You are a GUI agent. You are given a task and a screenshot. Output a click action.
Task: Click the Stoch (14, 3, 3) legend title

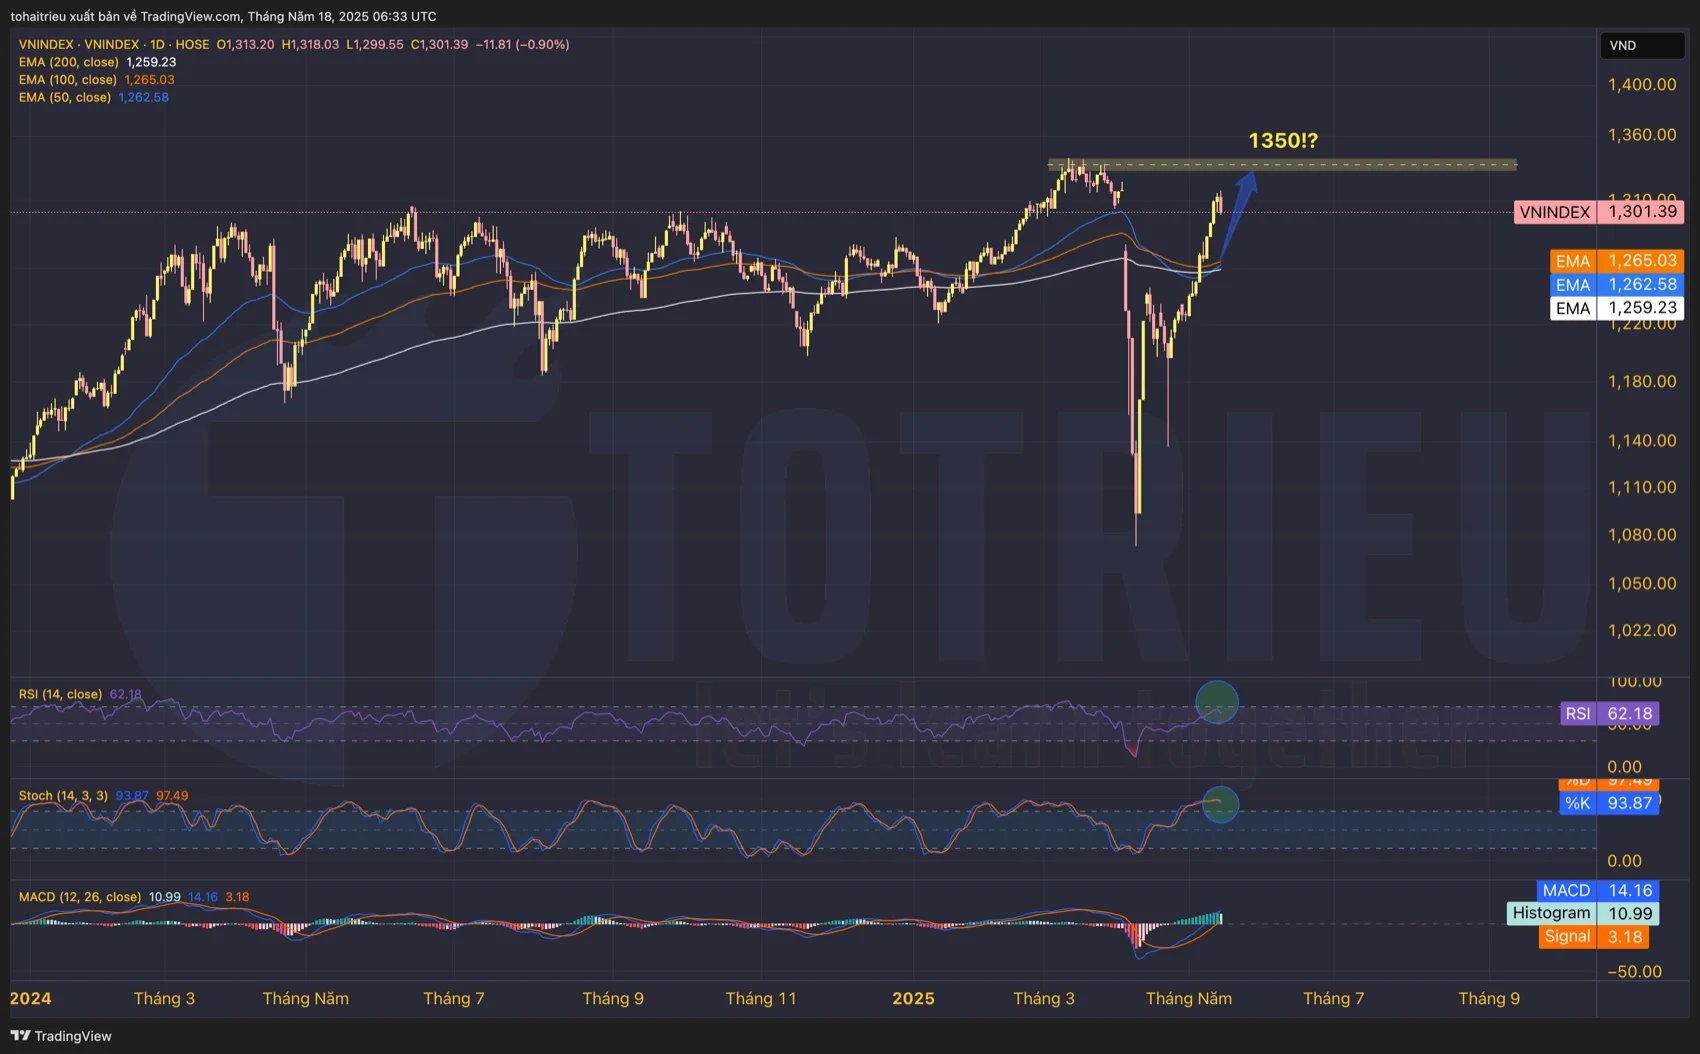(x=63, y=796)
